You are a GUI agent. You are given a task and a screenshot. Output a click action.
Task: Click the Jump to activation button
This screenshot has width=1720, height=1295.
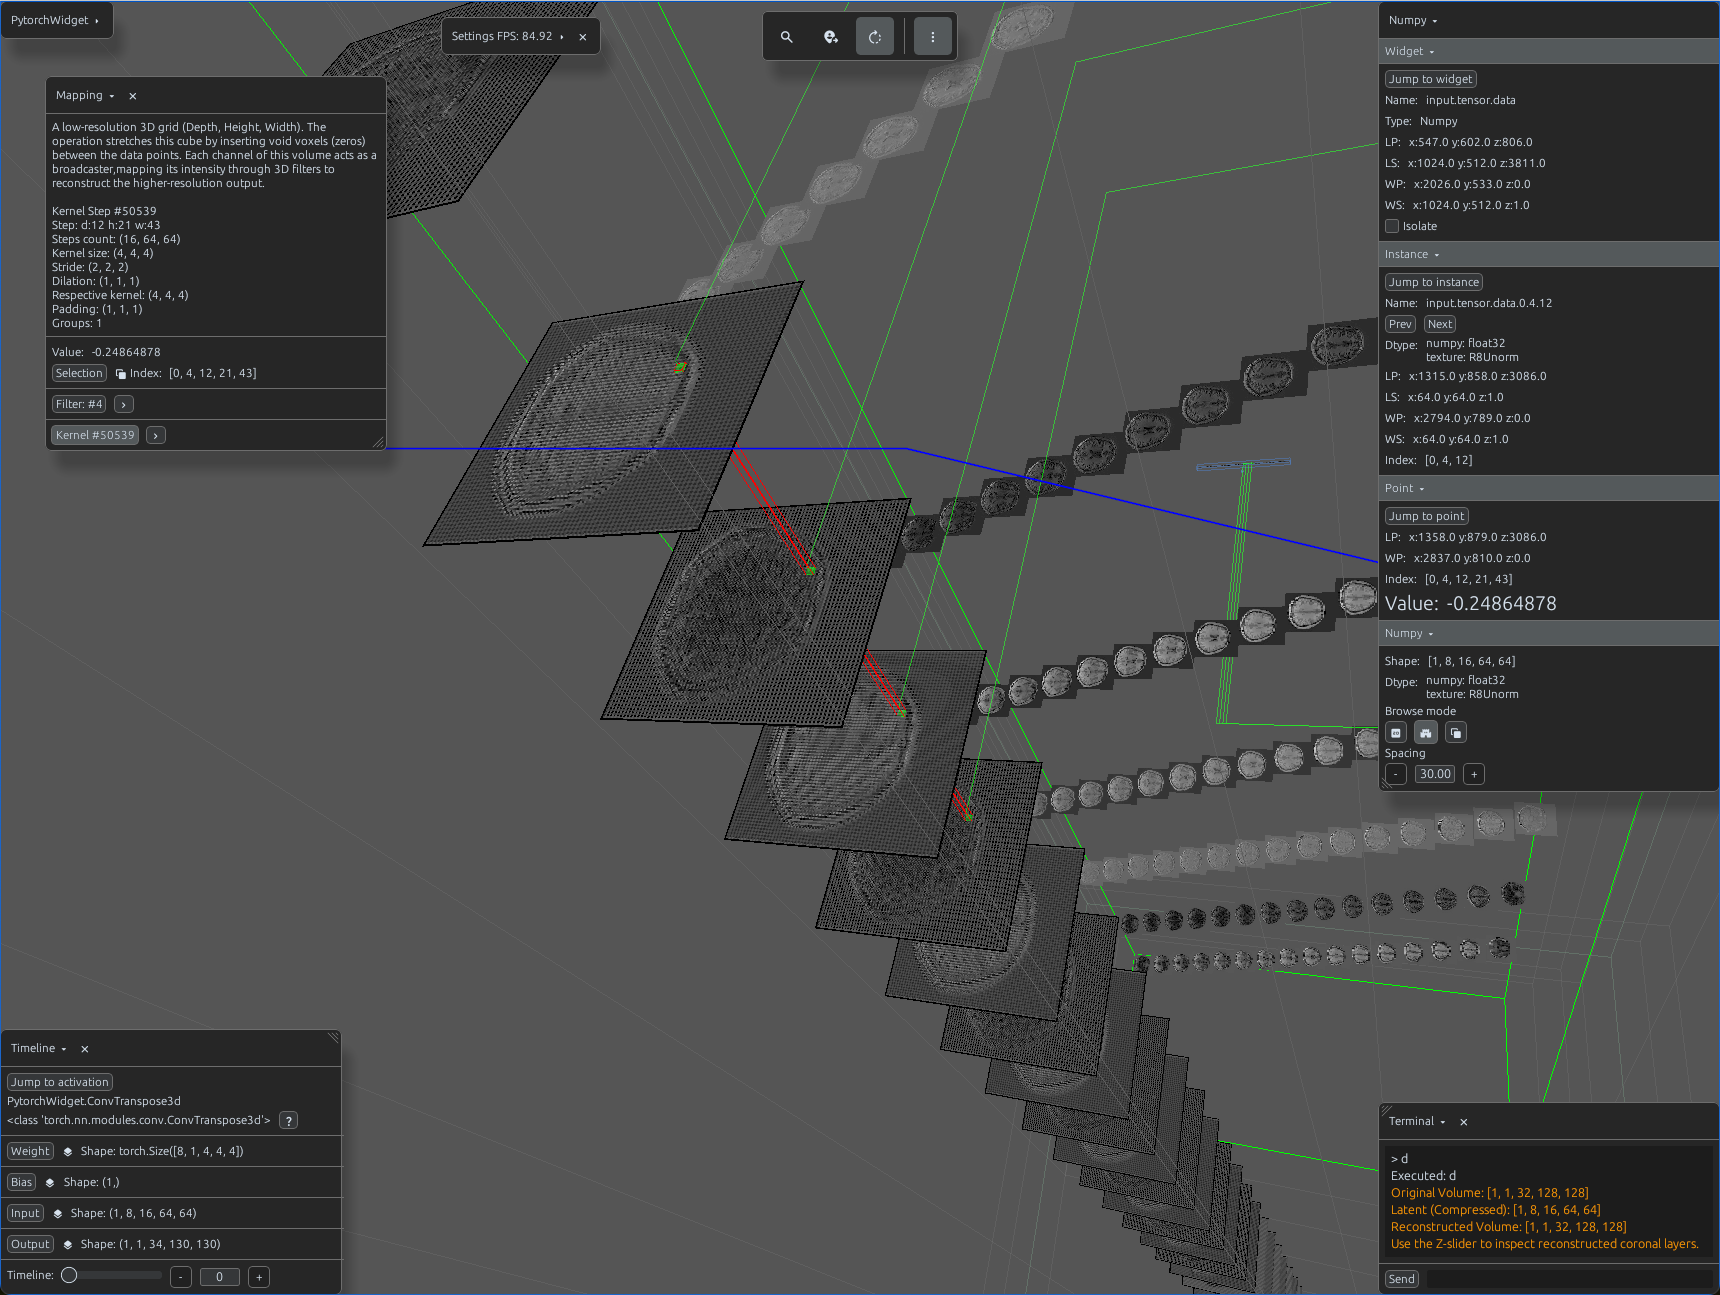(60, 1082)
